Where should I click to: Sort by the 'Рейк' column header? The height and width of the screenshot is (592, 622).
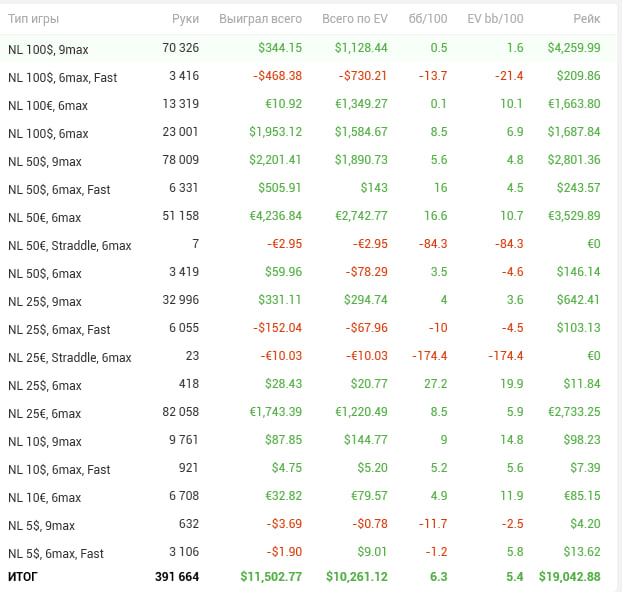[x=587, y=19]
